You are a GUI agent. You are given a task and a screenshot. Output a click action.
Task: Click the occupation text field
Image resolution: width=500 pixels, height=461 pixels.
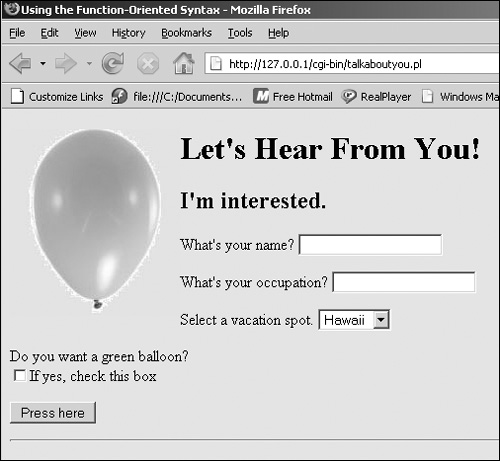coord(404,282)
